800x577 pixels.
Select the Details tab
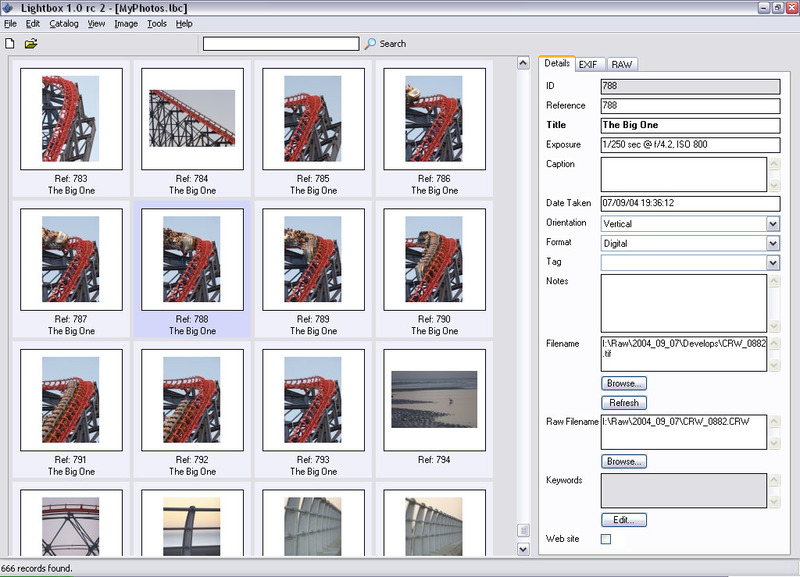pos(557,63)
